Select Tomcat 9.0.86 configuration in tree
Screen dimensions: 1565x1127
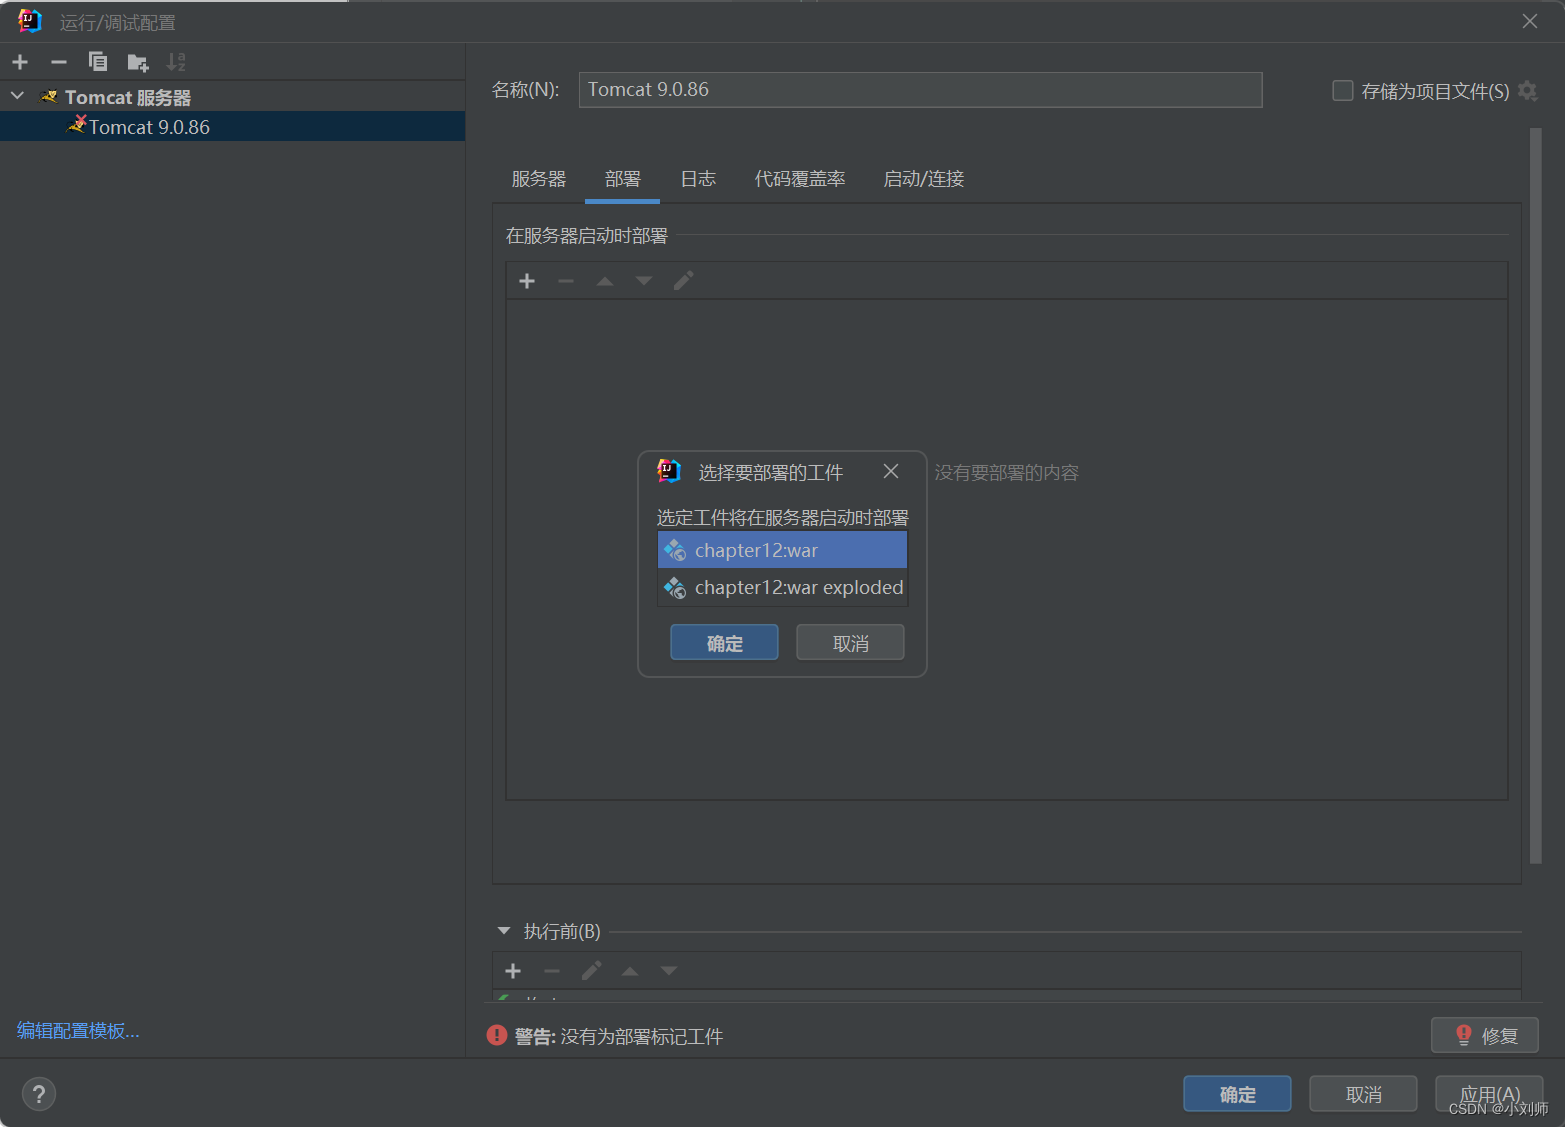pyautogui.click(x=232, y=127)
